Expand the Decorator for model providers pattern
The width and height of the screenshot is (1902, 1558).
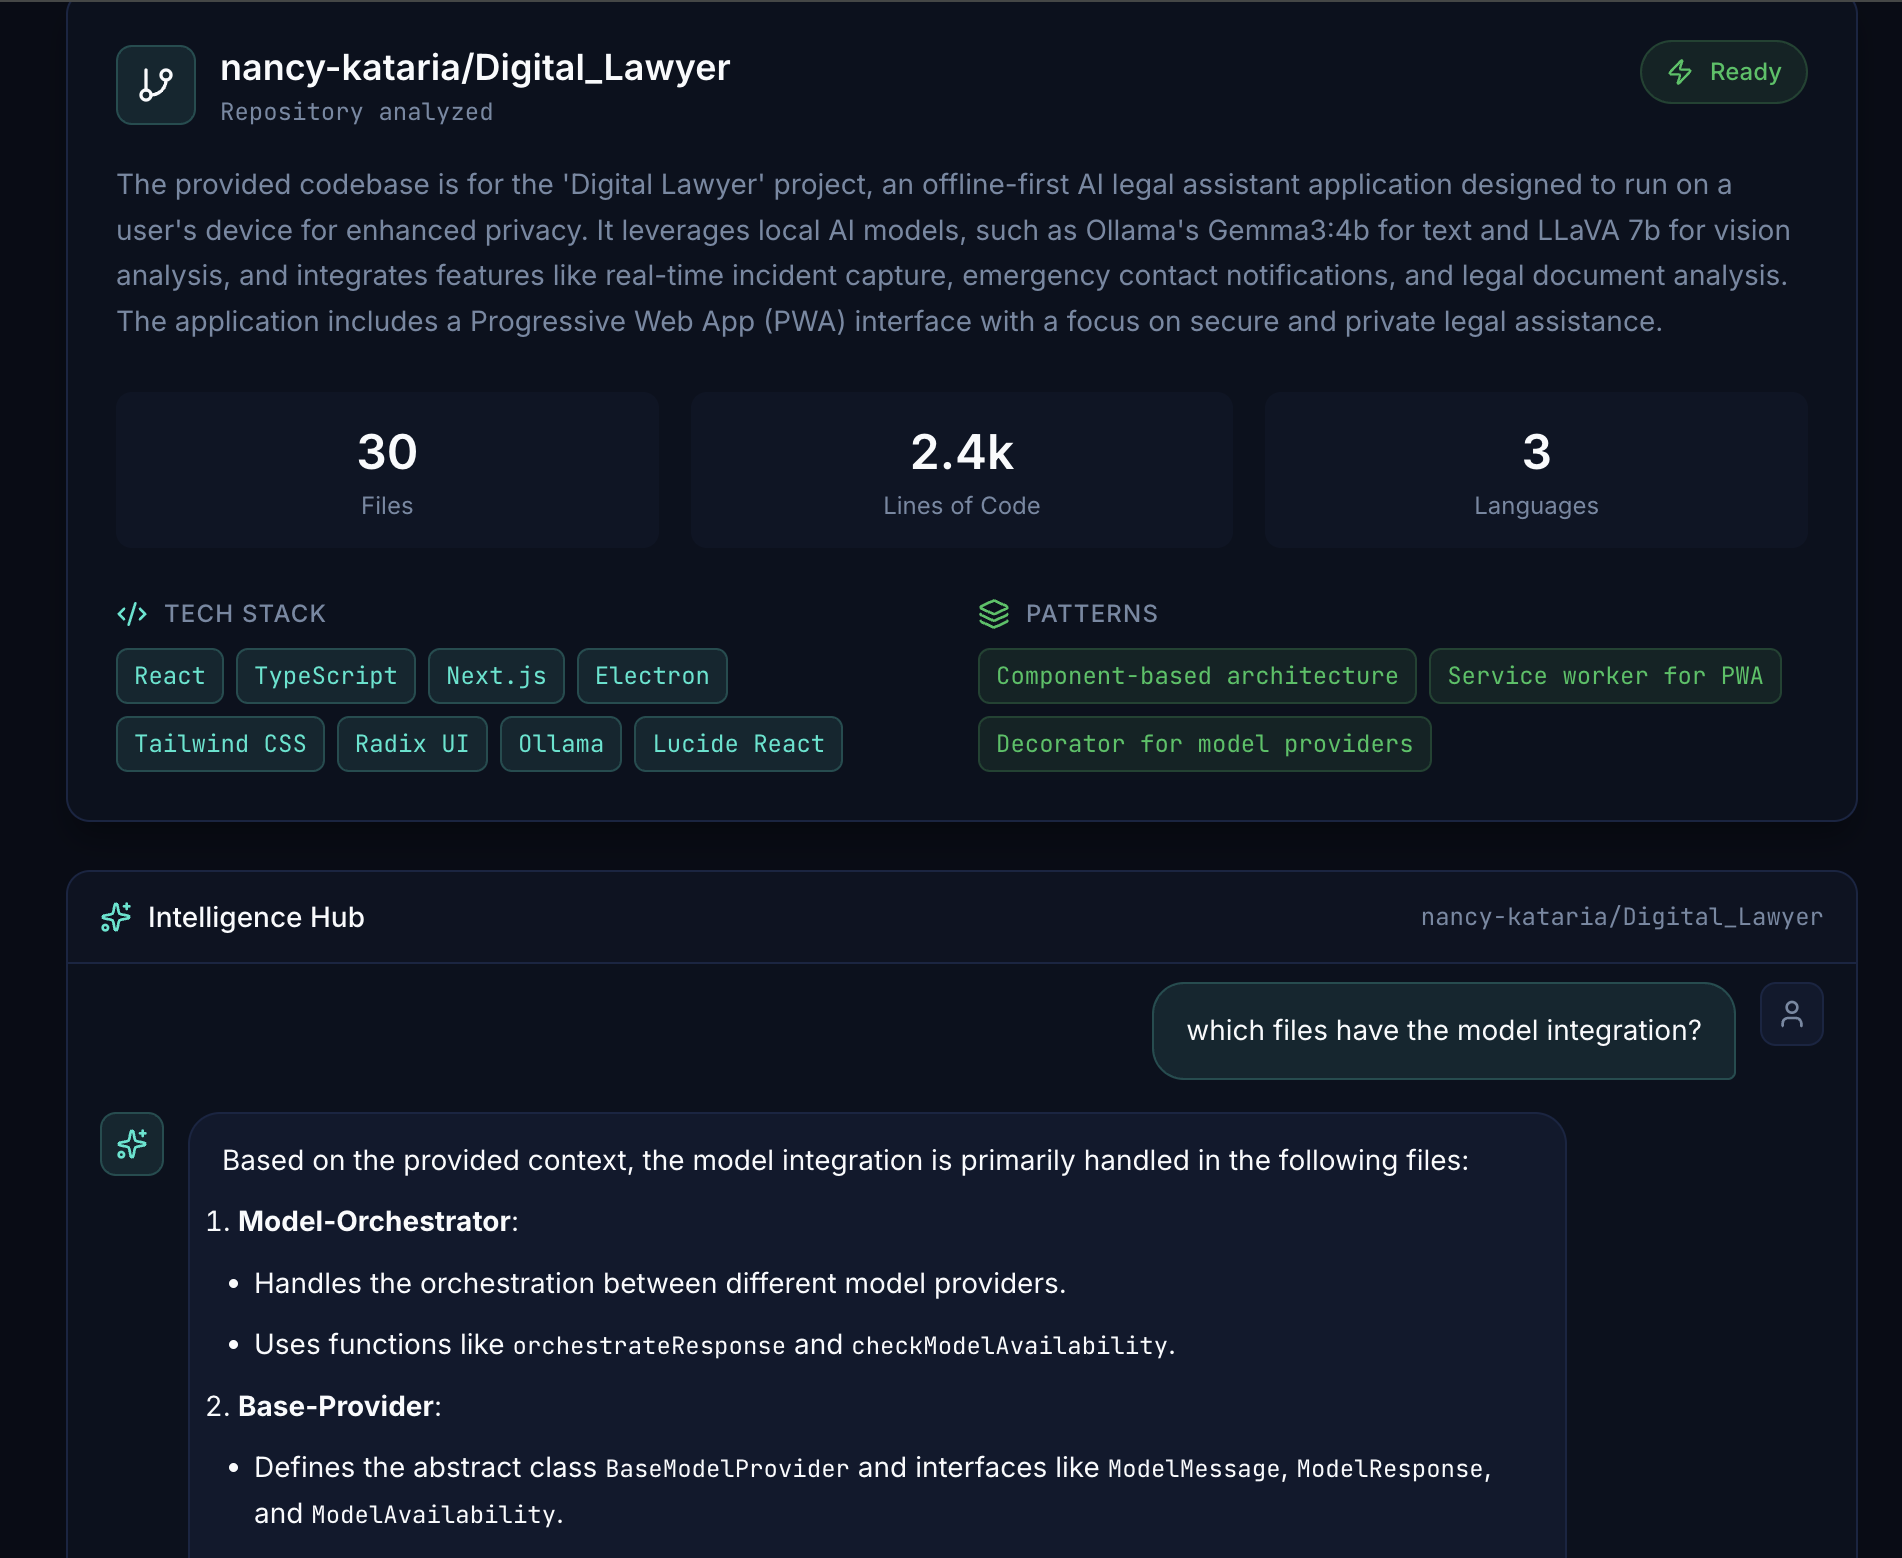click(x=1203, y=743)
